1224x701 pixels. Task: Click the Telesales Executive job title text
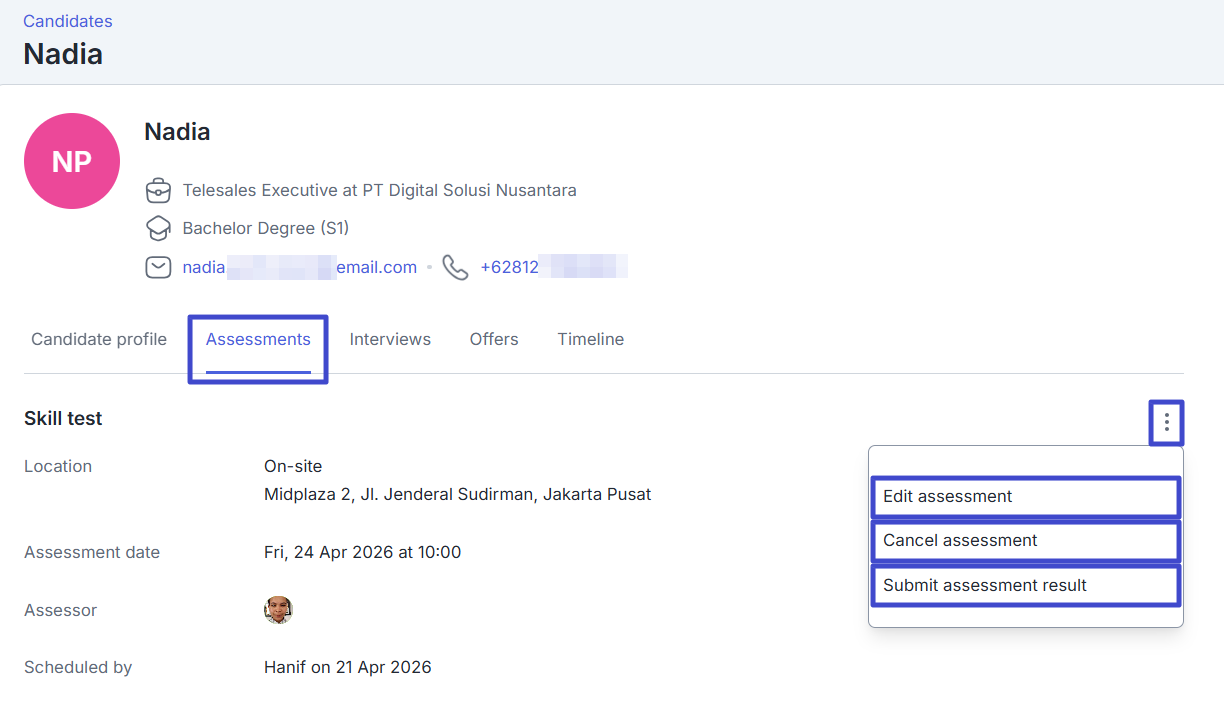click(379, 190)
